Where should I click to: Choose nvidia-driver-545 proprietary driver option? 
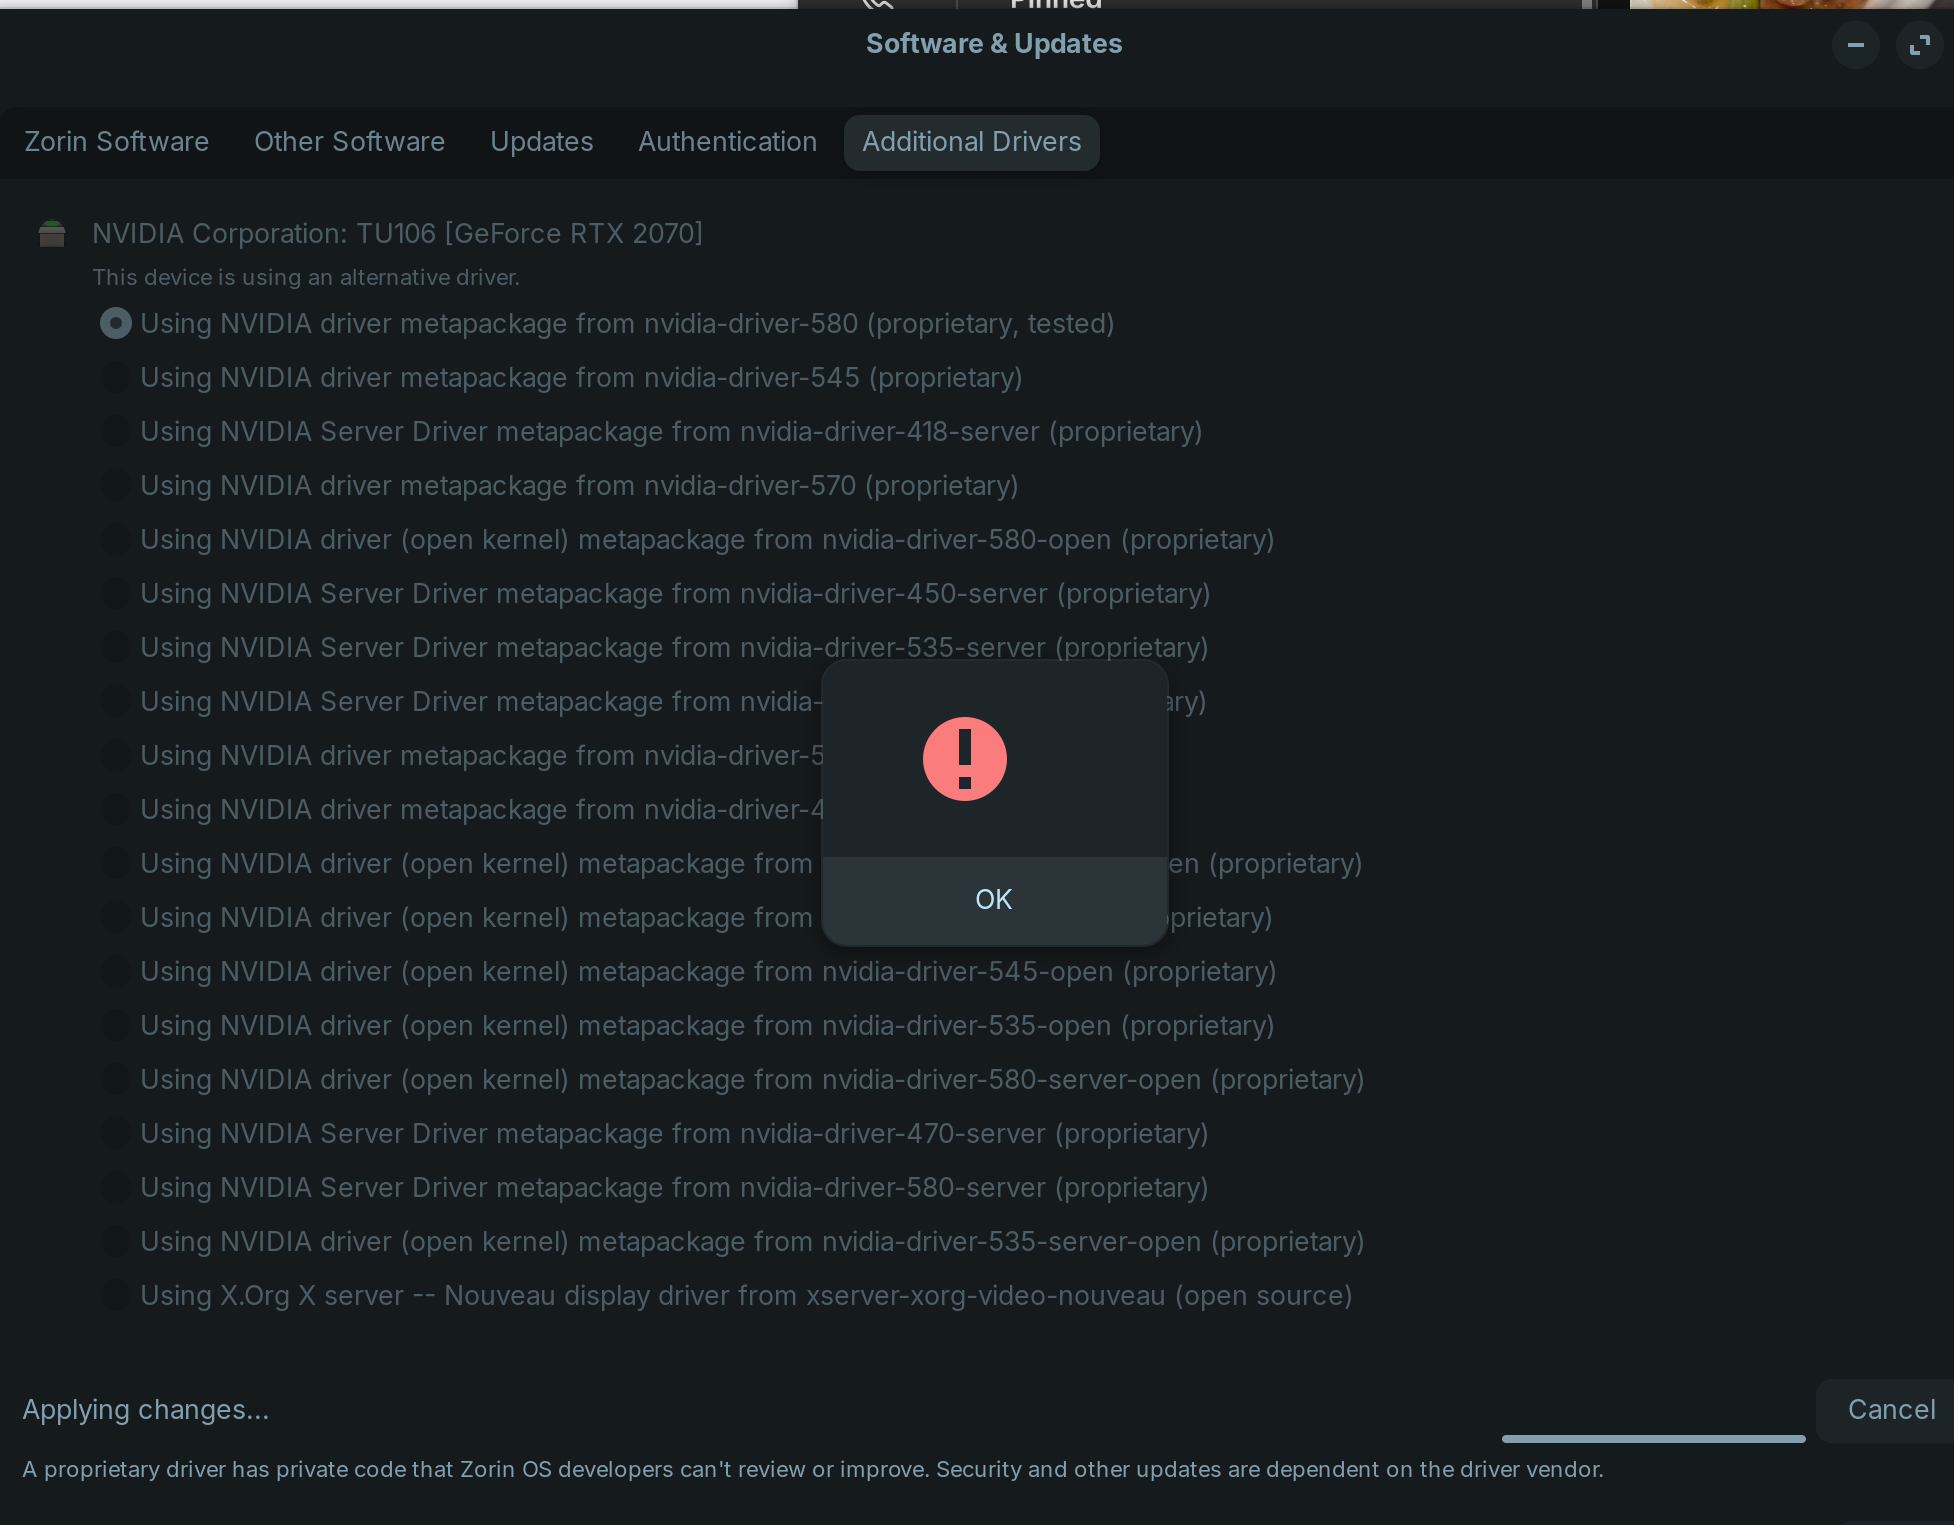point(116,378)
